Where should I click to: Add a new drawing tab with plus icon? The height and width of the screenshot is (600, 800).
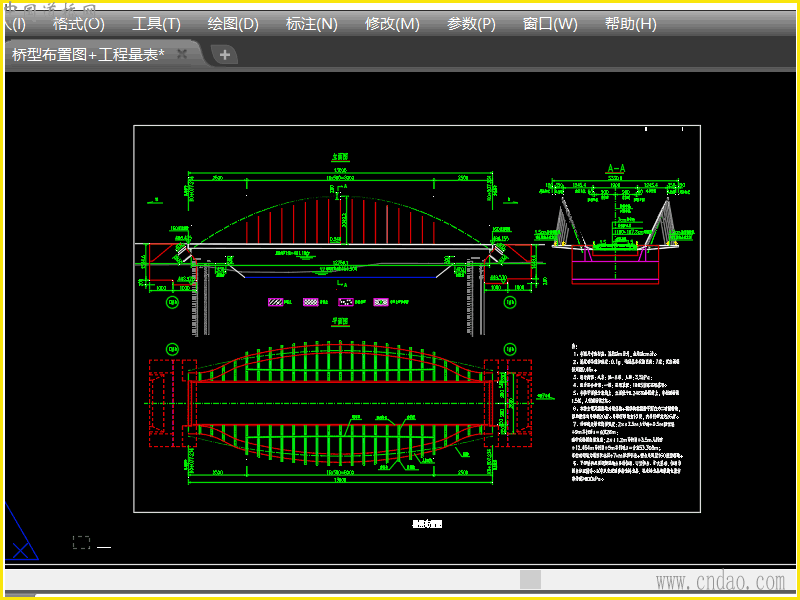pos(224,55)
